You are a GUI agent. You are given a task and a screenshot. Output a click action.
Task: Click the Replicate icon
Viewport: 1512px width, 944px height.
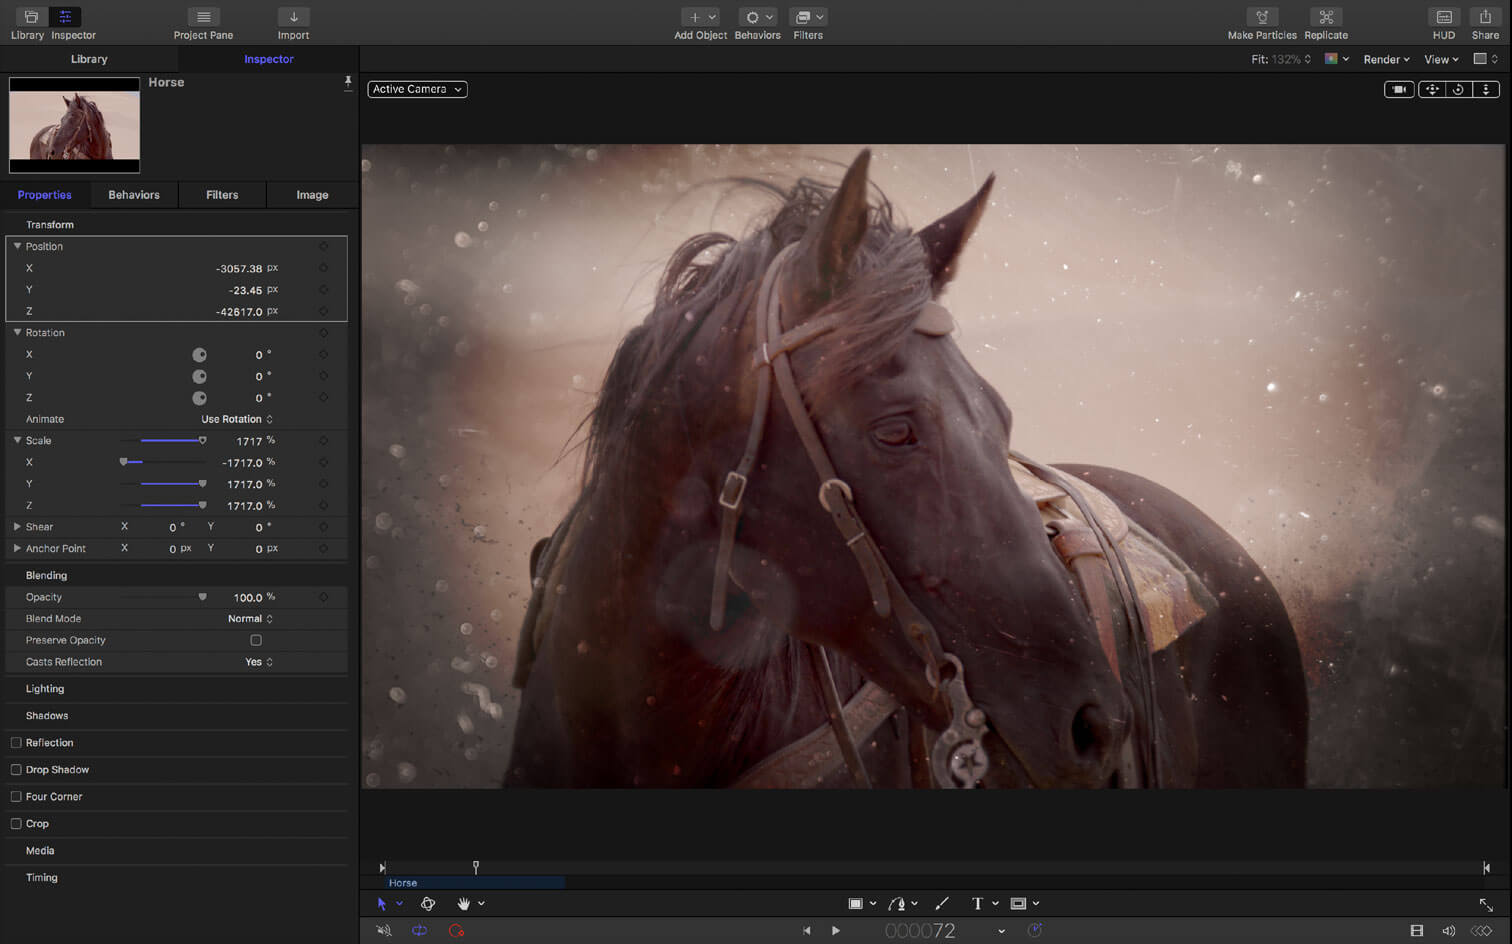pyautogui.click(x=1325, y=17)
